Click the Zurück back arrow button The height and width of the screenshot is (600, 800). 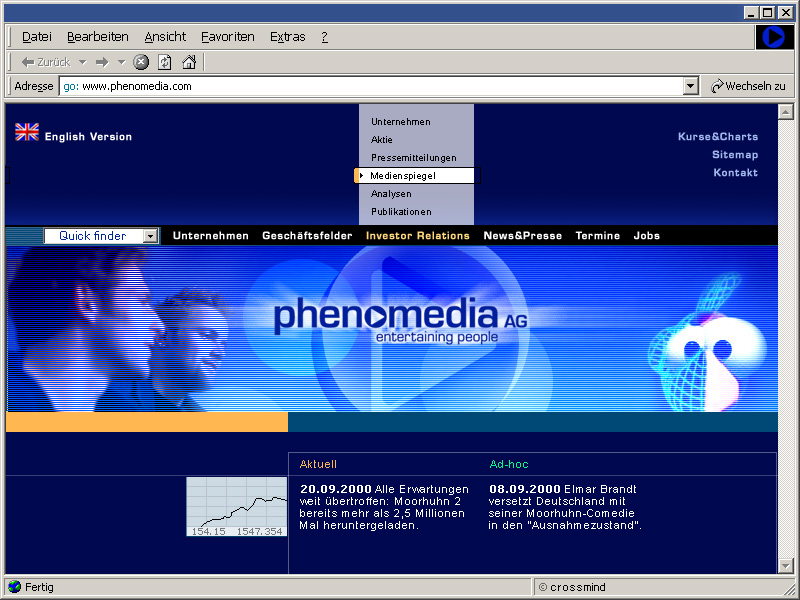pyautogui.click(x=45, y=62)
